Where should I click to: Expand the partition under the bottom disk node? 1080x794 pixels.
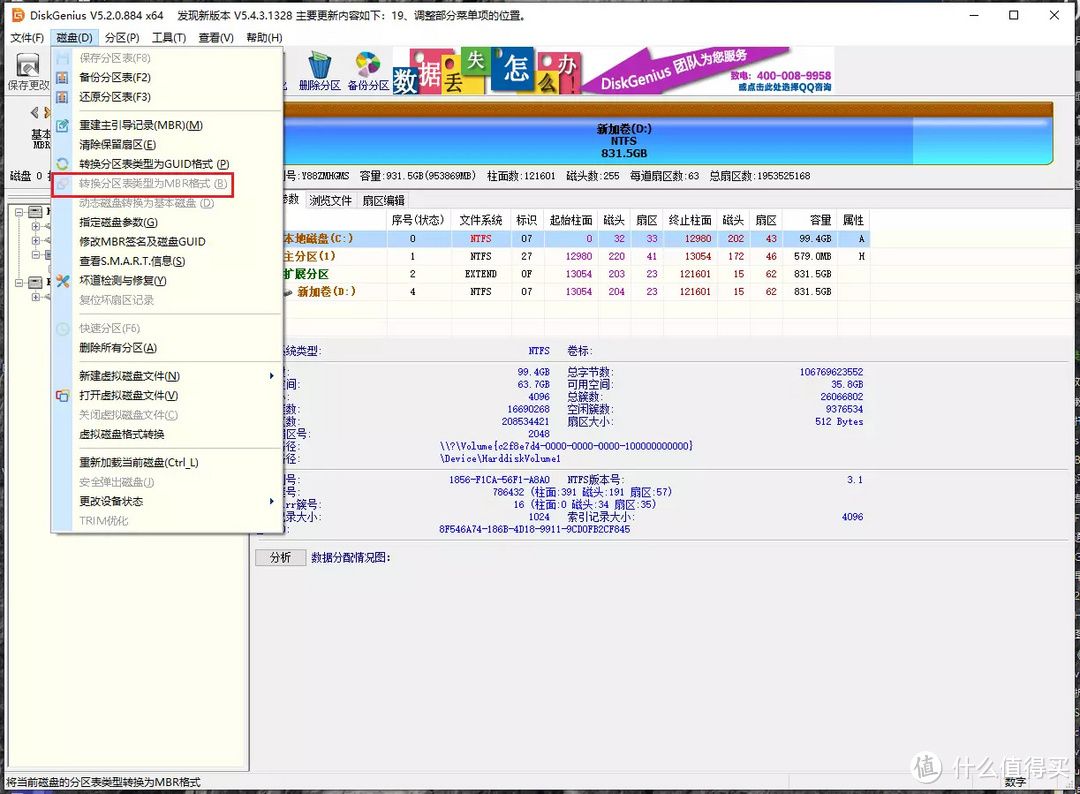(35, 297)
